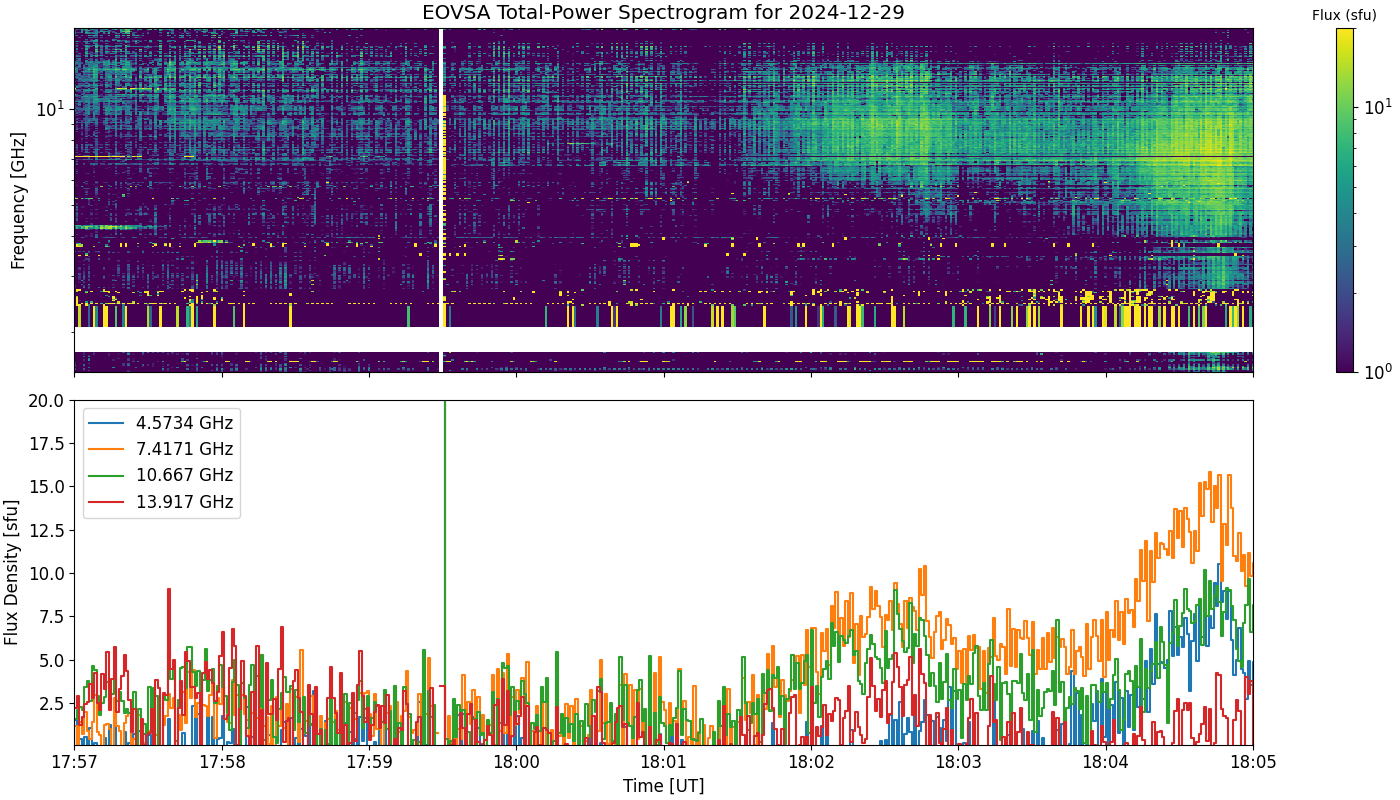1400x800 pixels.
Task: Click the 12.5 flux density tick label
Action: tap(48, 530)
